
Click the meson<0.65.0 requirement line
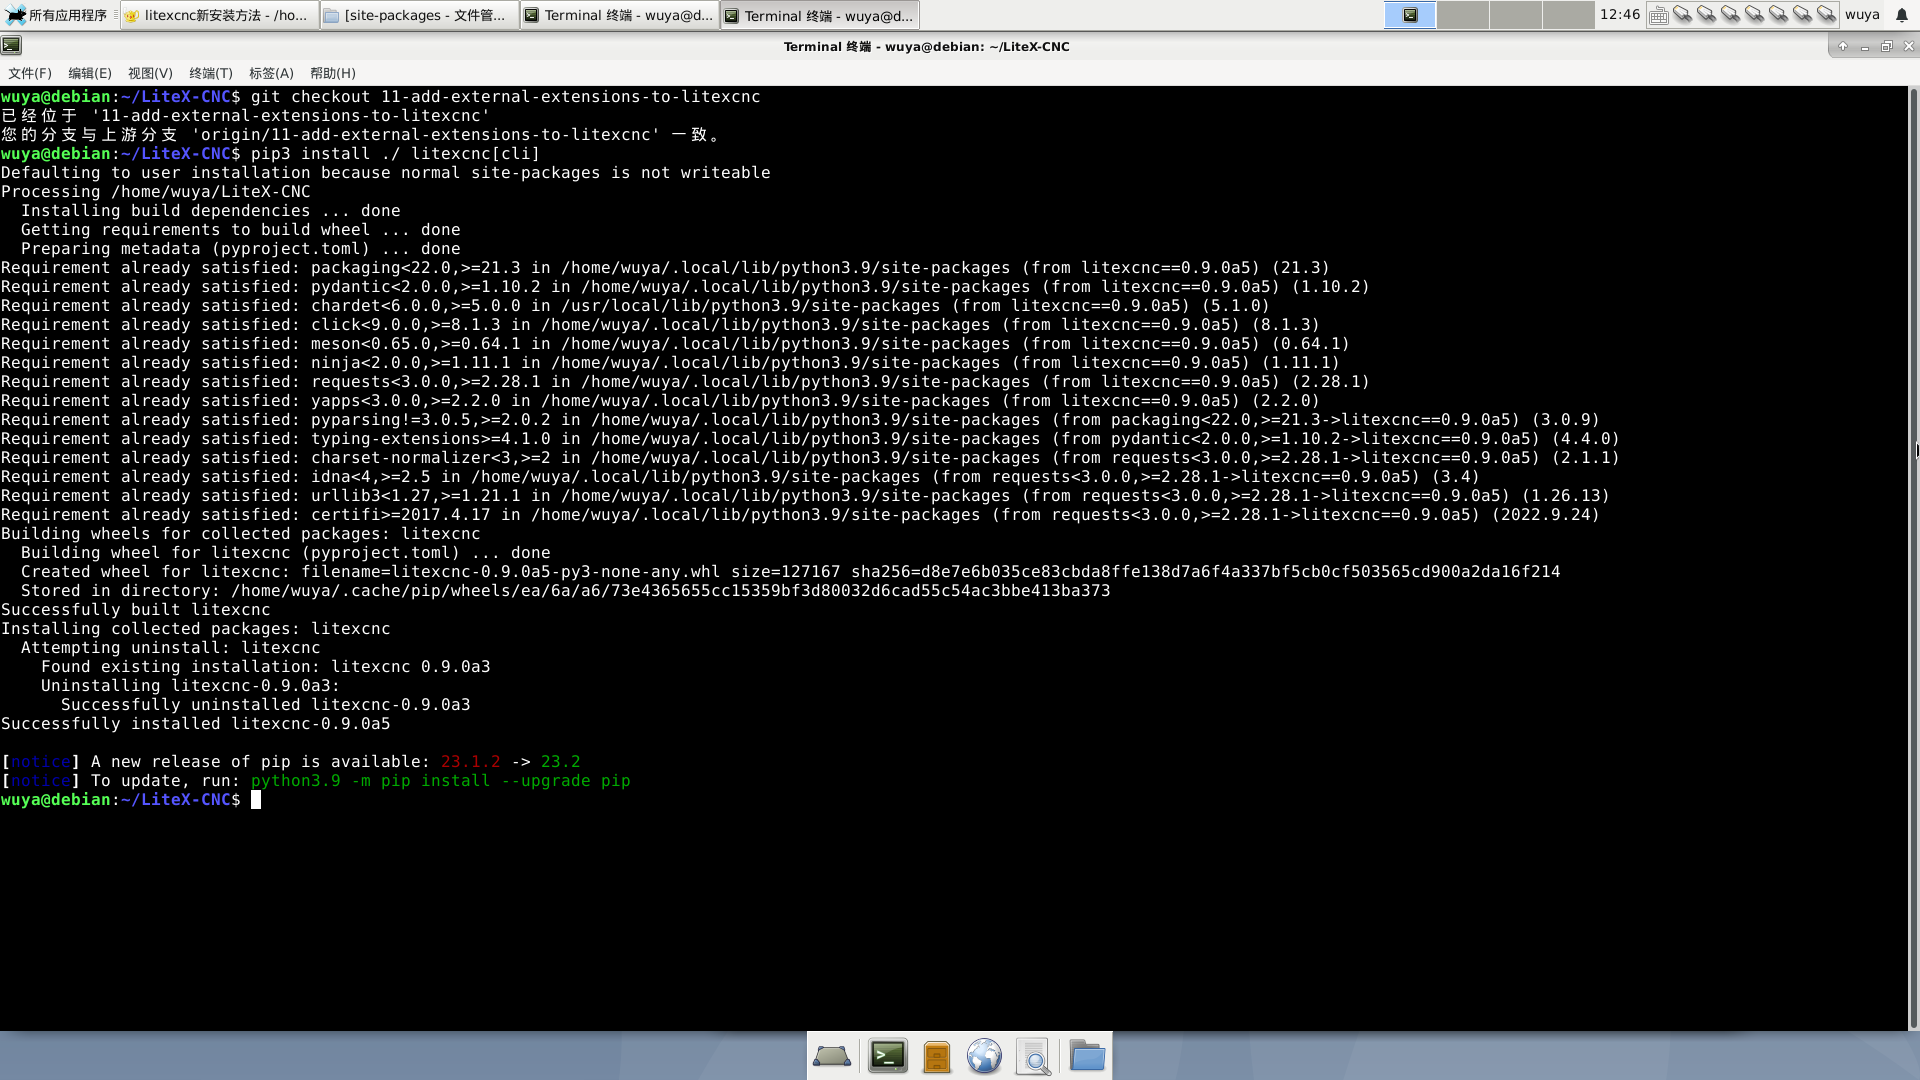click(x=675, y=344)
